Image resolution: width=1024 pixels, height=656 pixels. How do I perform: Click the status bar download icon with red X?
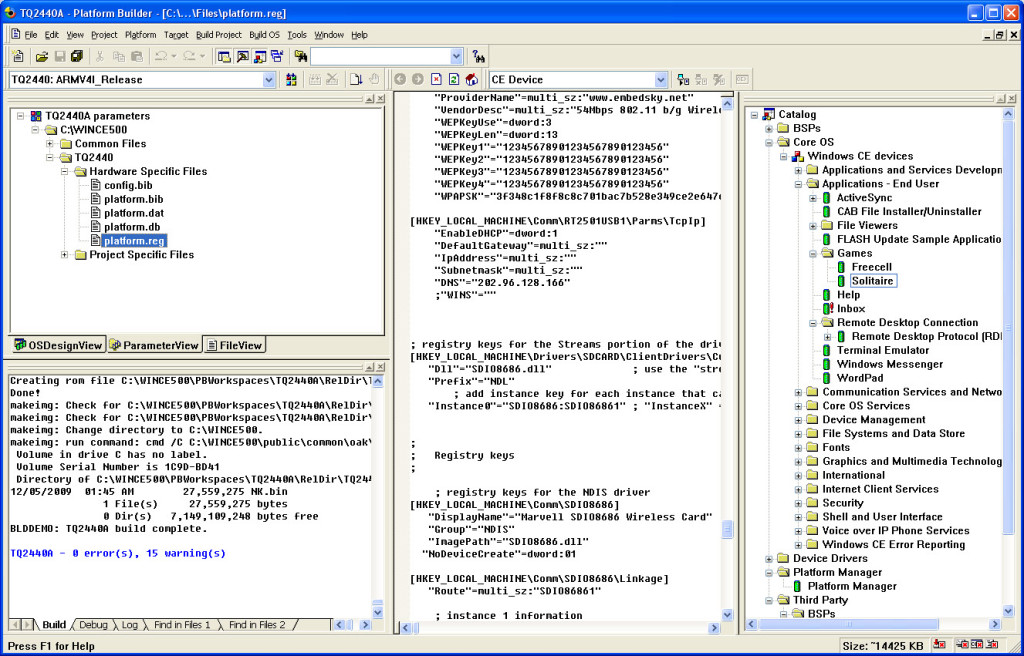tap(940, 645)
